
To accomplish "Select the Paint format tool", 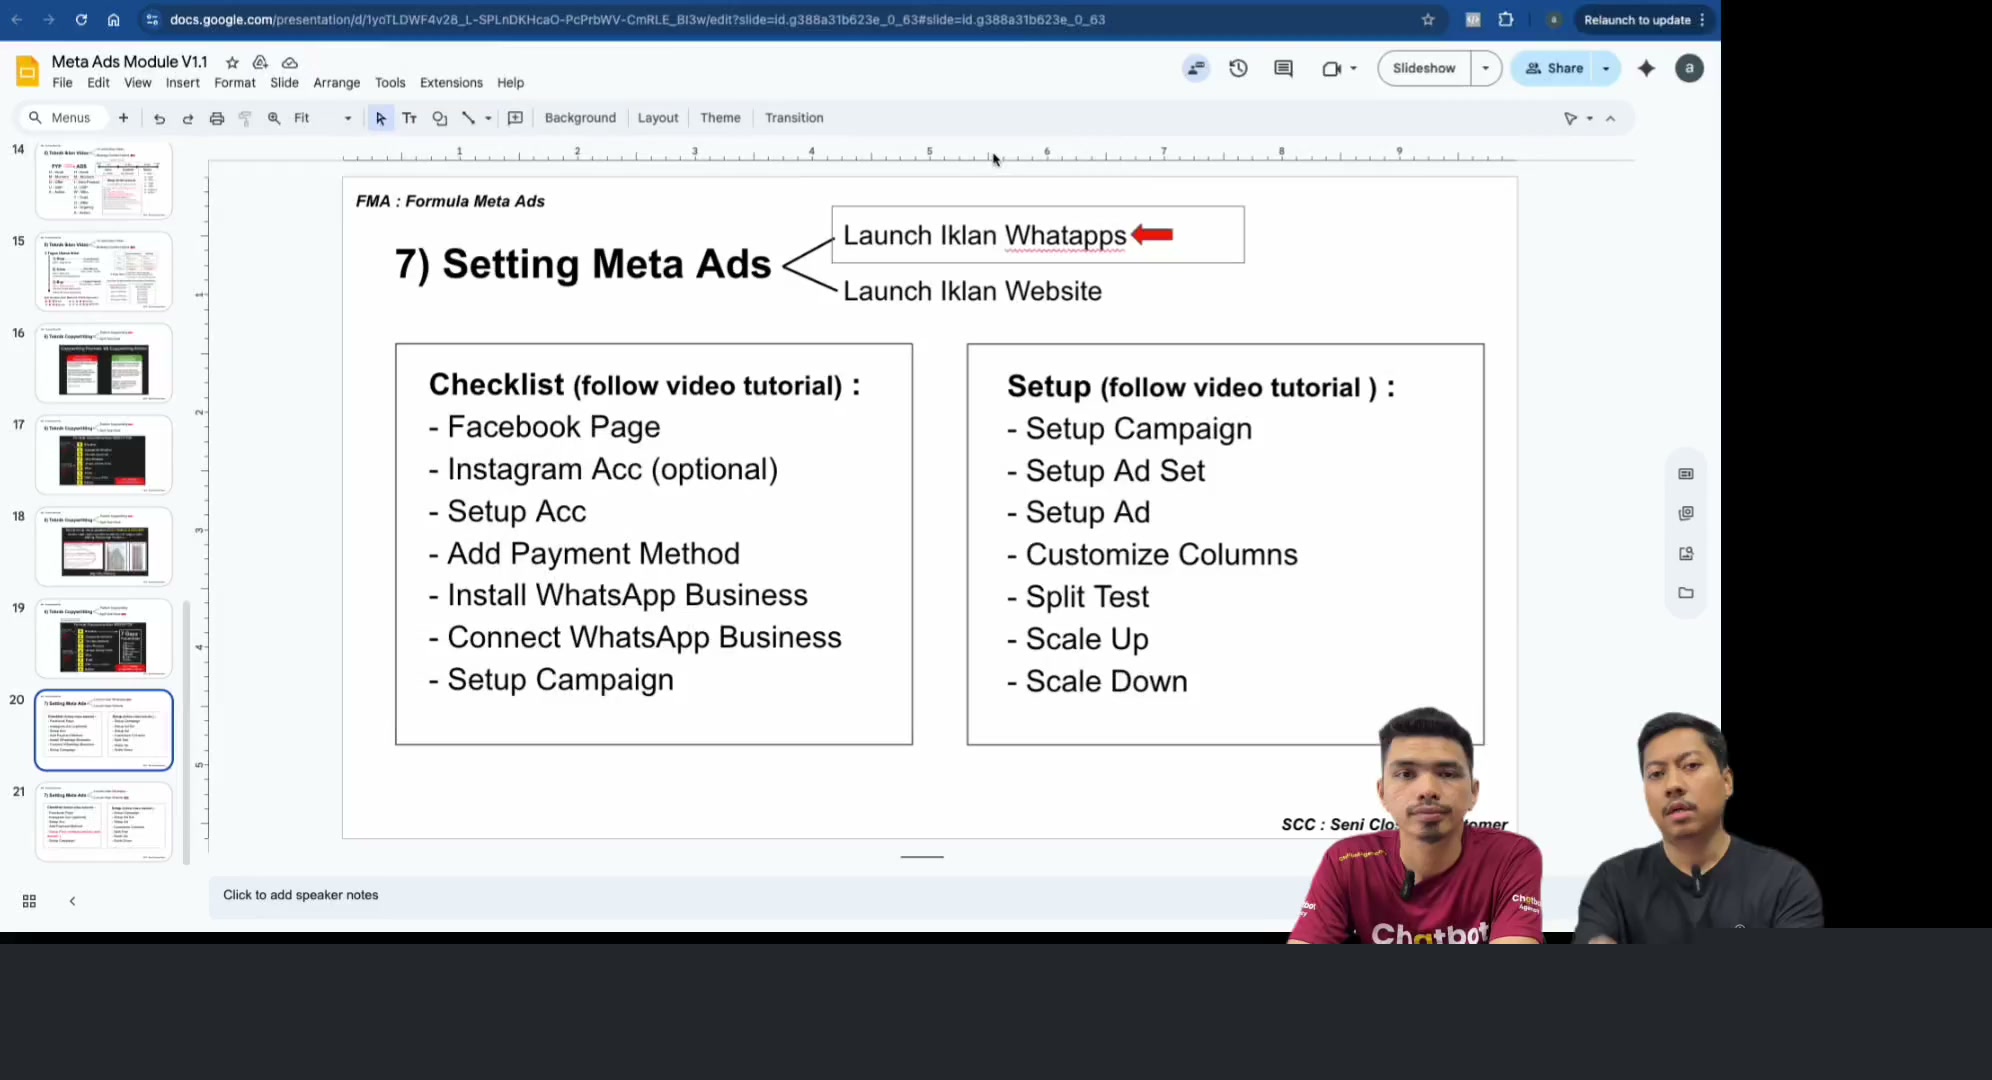I will [245, 118].
